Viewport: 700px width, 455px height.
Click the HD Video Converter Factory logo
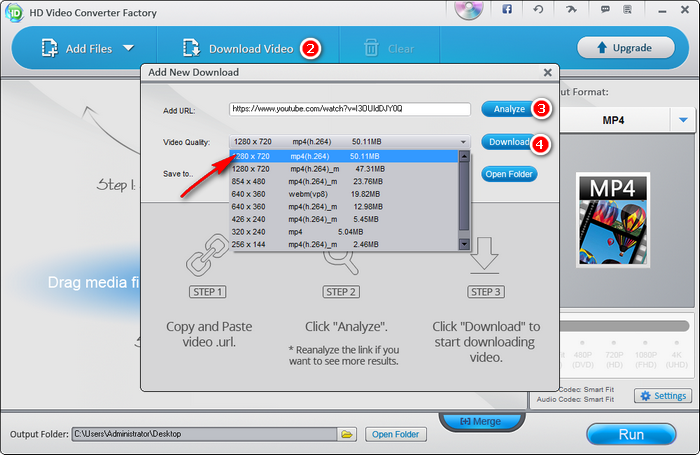tap(14, 13)
